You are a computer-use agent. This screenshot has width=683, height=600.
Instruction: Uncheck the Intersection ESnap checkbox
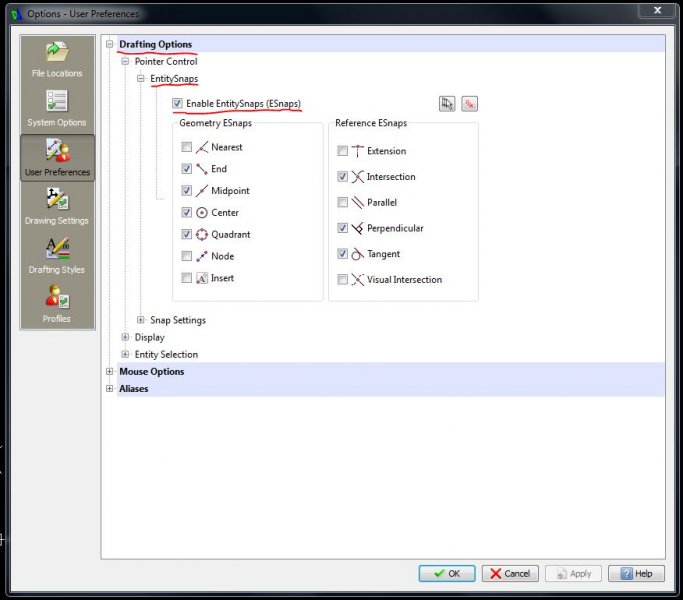pyautogui.click(x=343, y=177)
